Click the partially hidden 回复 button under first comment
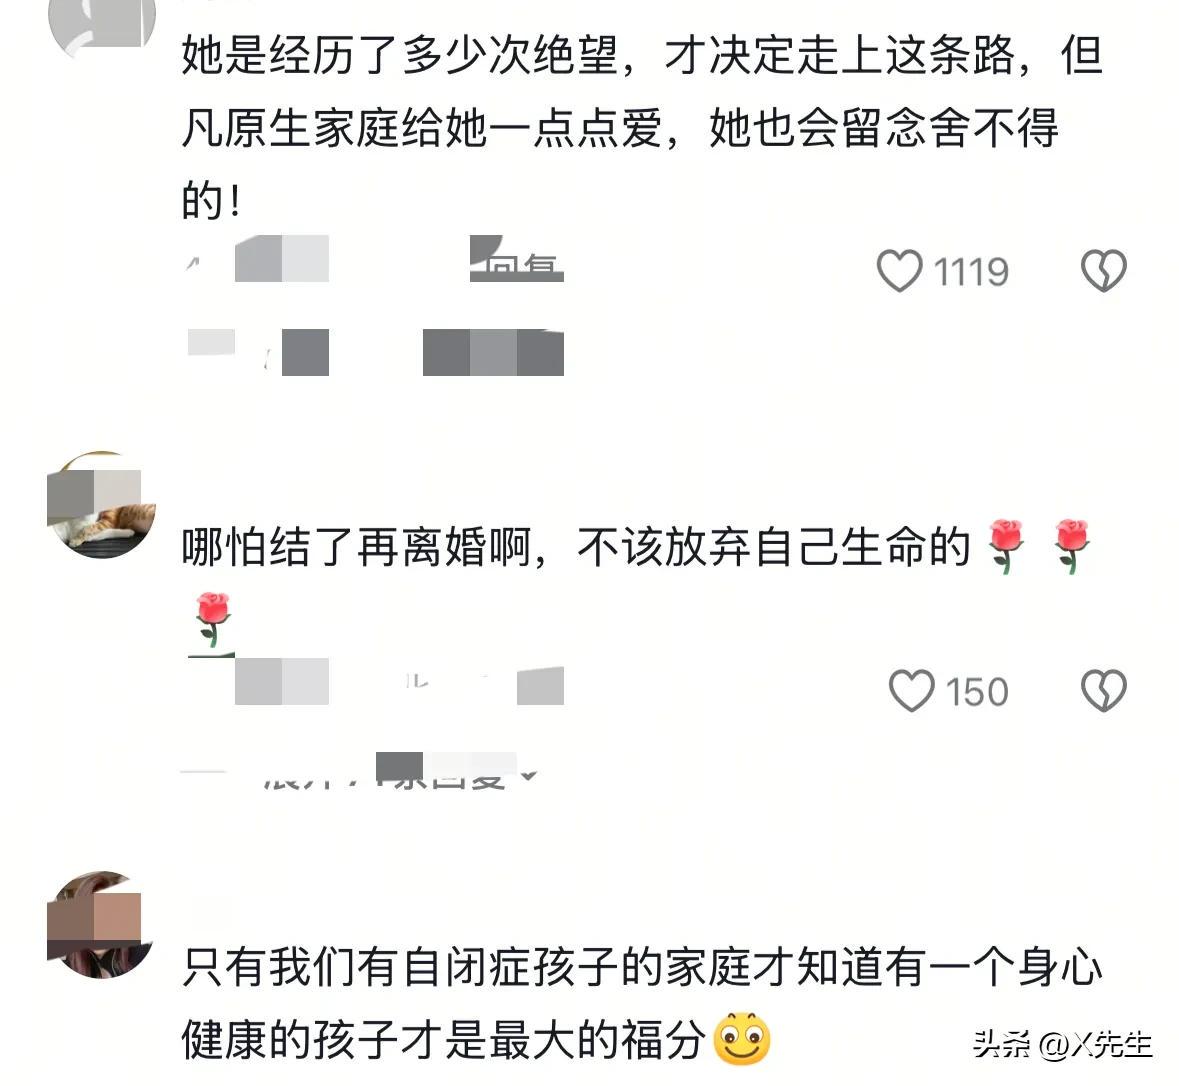Screen dimensions: 1179x1086 click(519, 263)
